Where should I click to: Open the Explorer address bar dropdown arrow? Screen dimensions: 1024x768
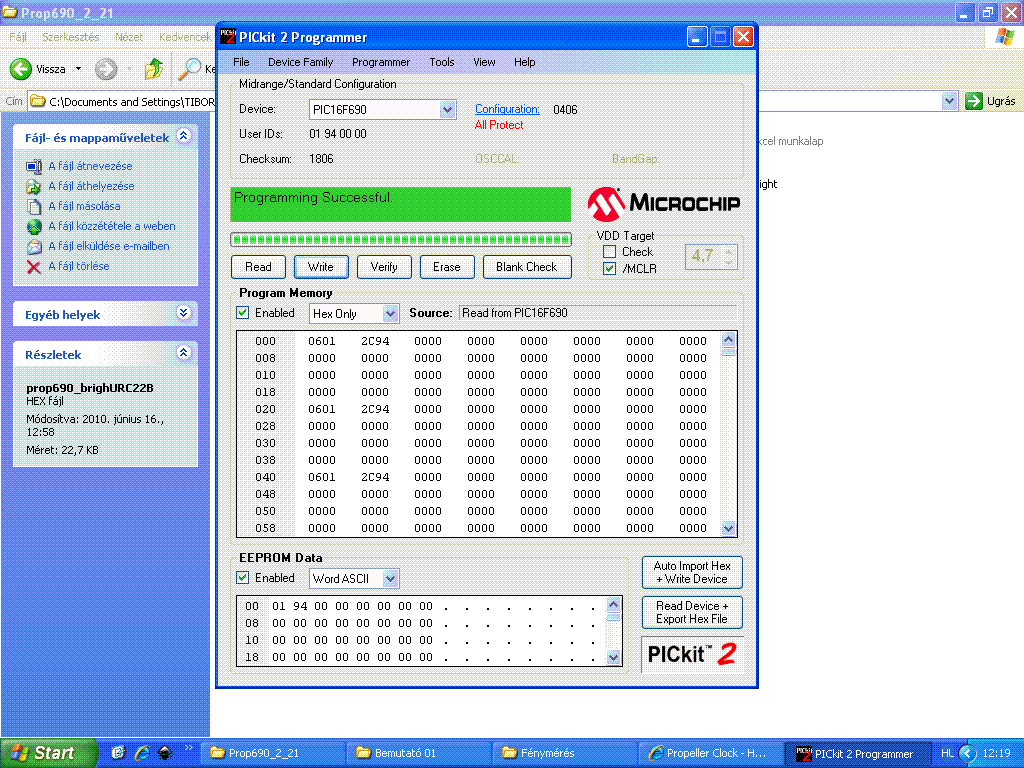[949, 101]
